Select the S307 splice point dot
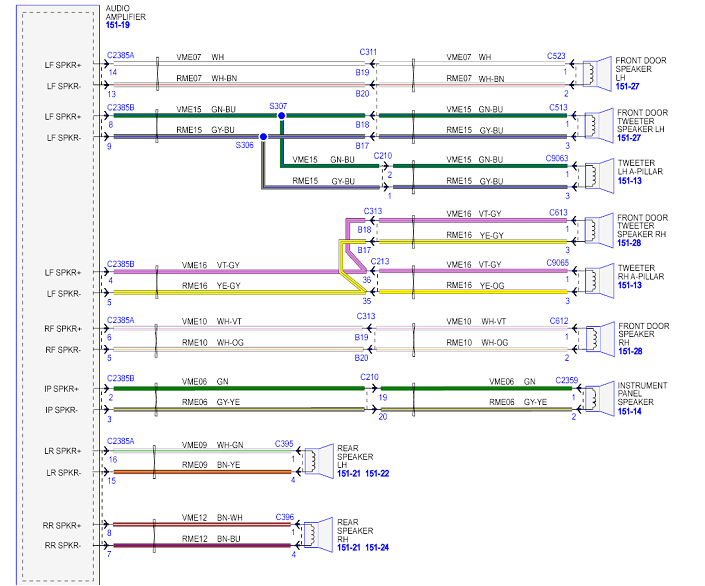Viewport: 705px width, 586px height. (x=281, y=116)
